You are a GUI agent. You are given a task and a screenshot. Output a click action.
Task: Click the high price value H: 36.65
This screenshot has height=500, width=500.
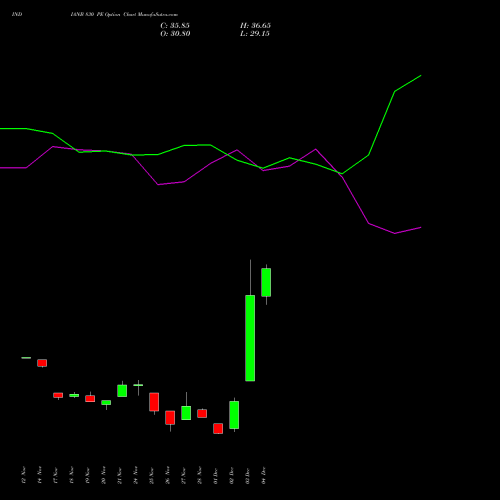pyautogui.click(x=255, y=26)
